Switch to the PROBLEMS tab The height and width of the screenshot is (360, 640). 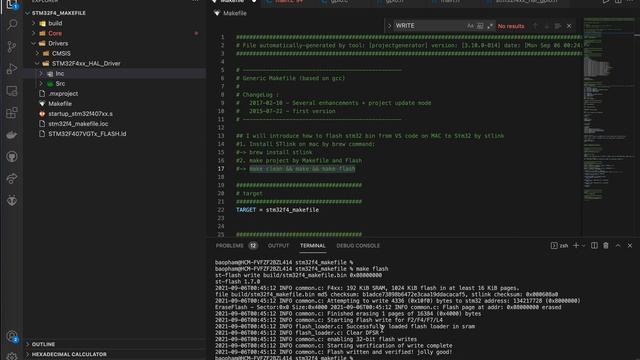pos(229,245)
